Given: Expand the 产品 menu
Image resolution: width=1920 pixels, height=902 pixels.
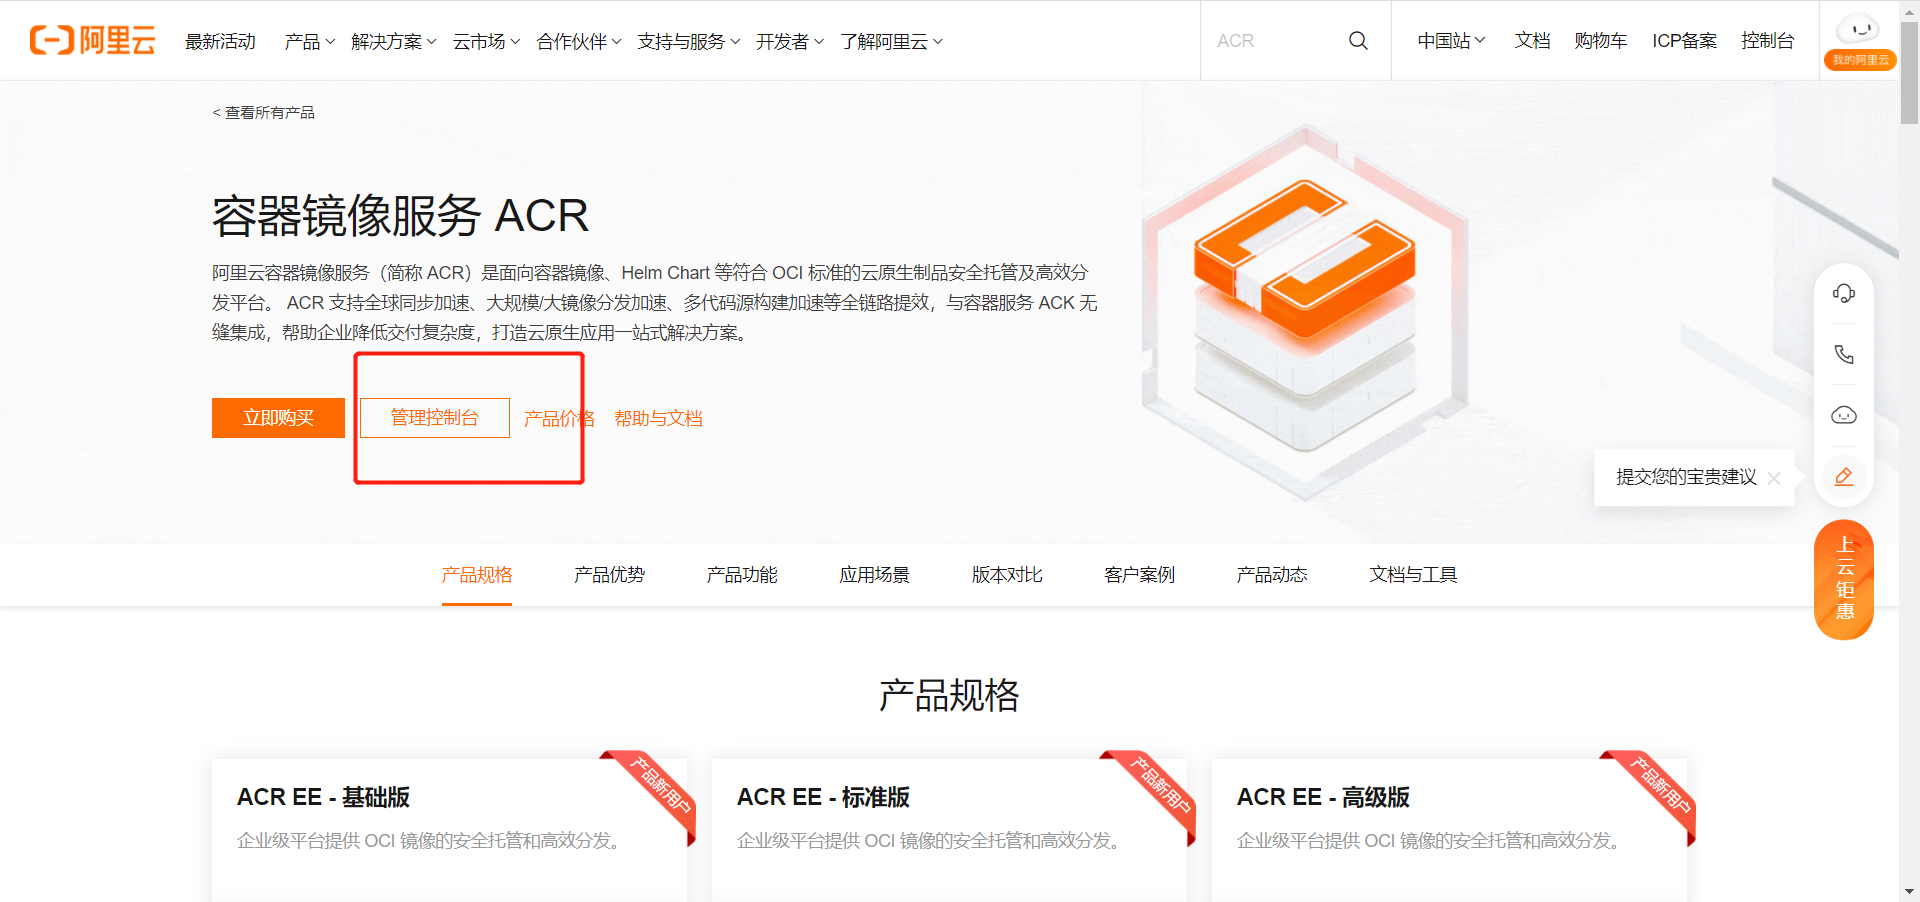Looking at the screenshot, I should (x=309, y=41).
